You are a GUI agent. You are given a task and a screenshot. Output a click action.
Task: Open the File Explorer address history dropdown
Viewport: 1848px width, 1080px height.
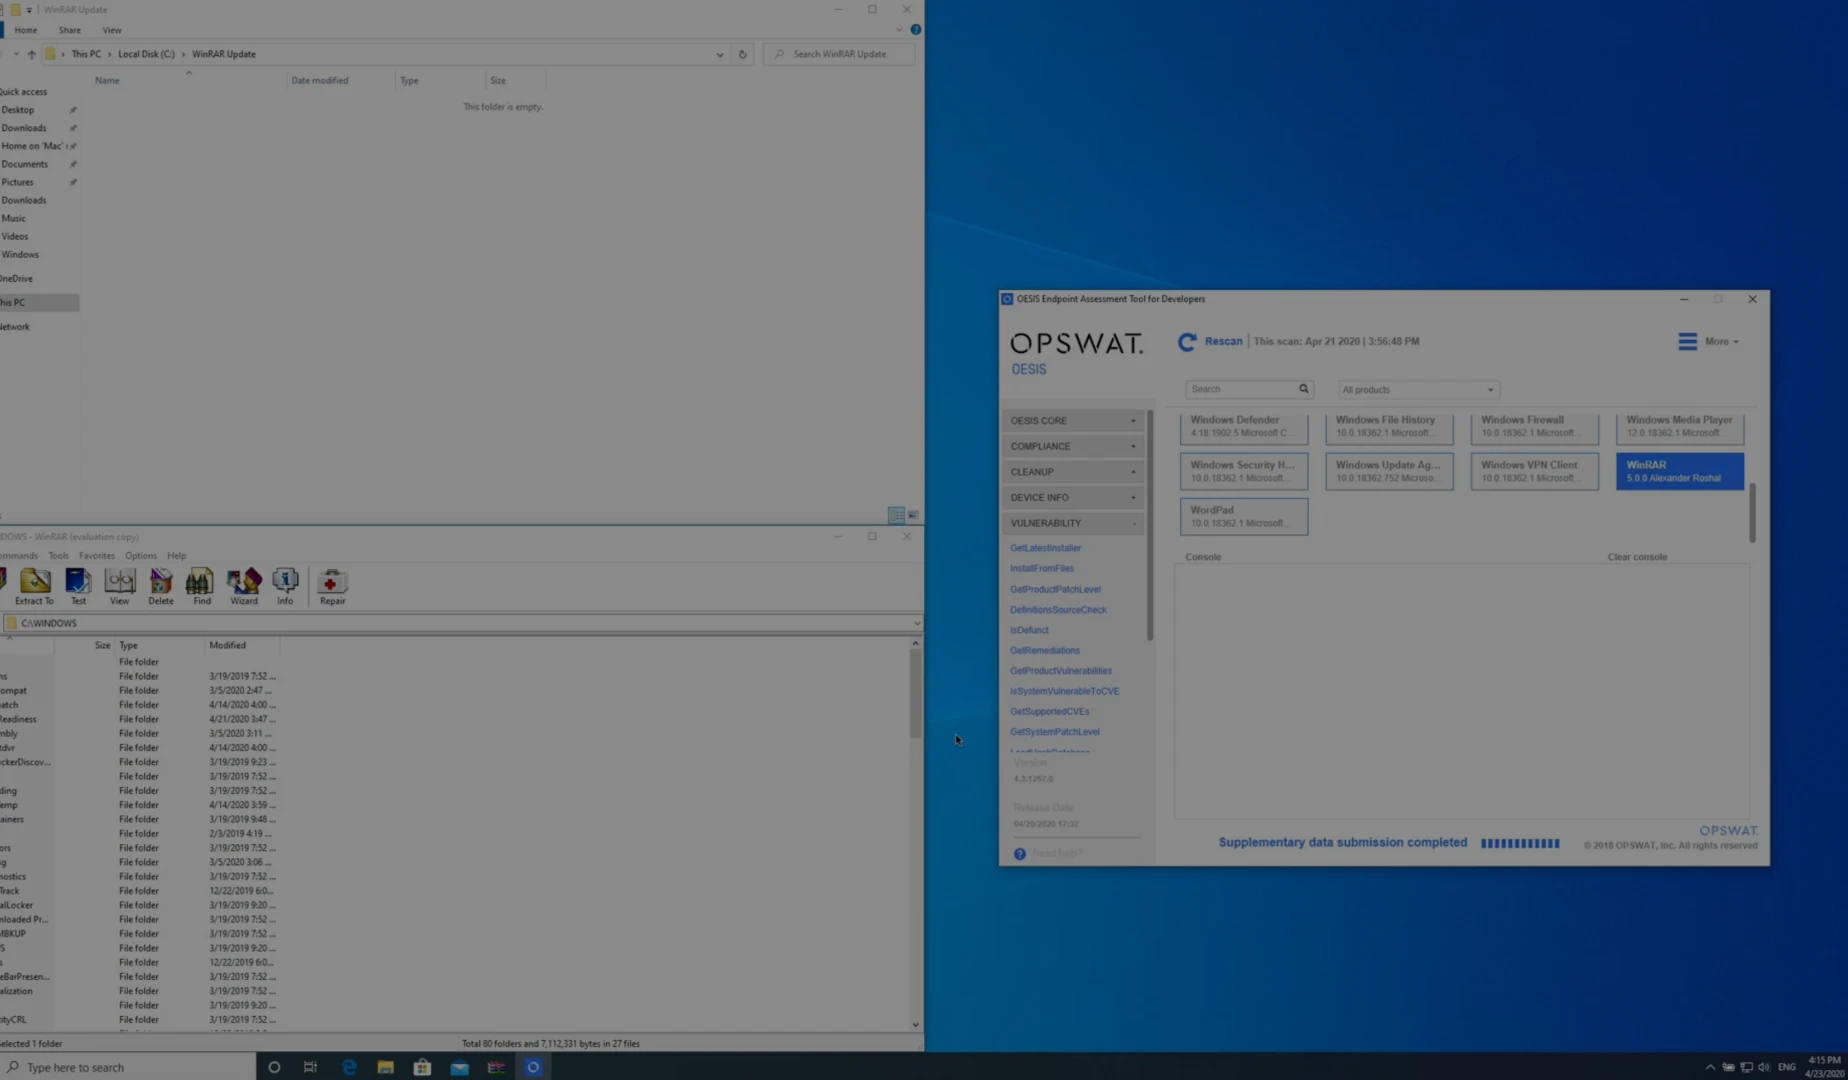tap(719, 54)
